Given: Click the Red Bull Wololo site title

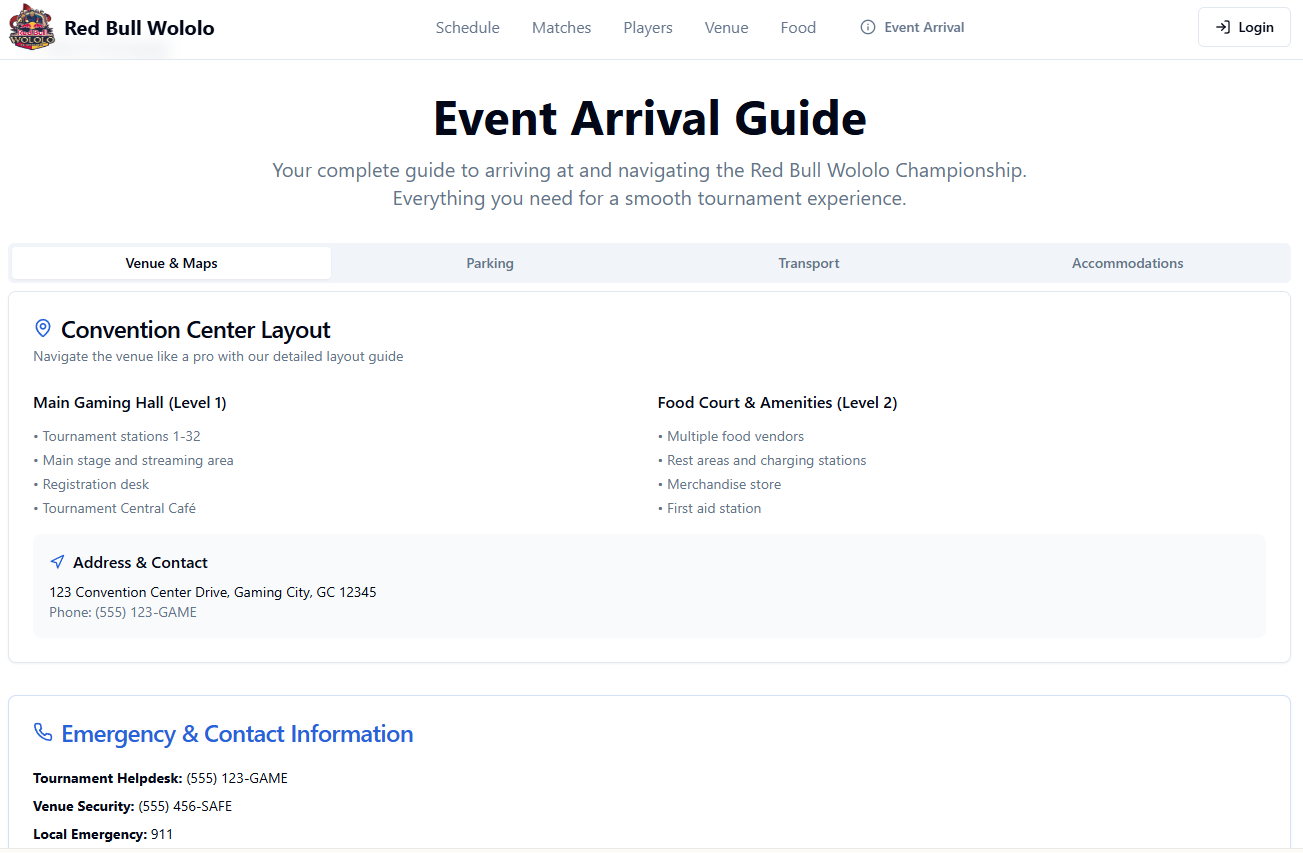Looking at the screenshot, I should coord(139,28).
